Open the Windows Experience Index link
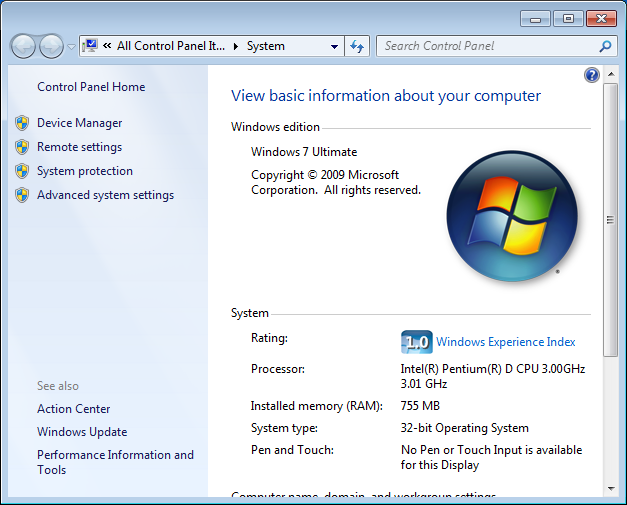 pos(505,342)
